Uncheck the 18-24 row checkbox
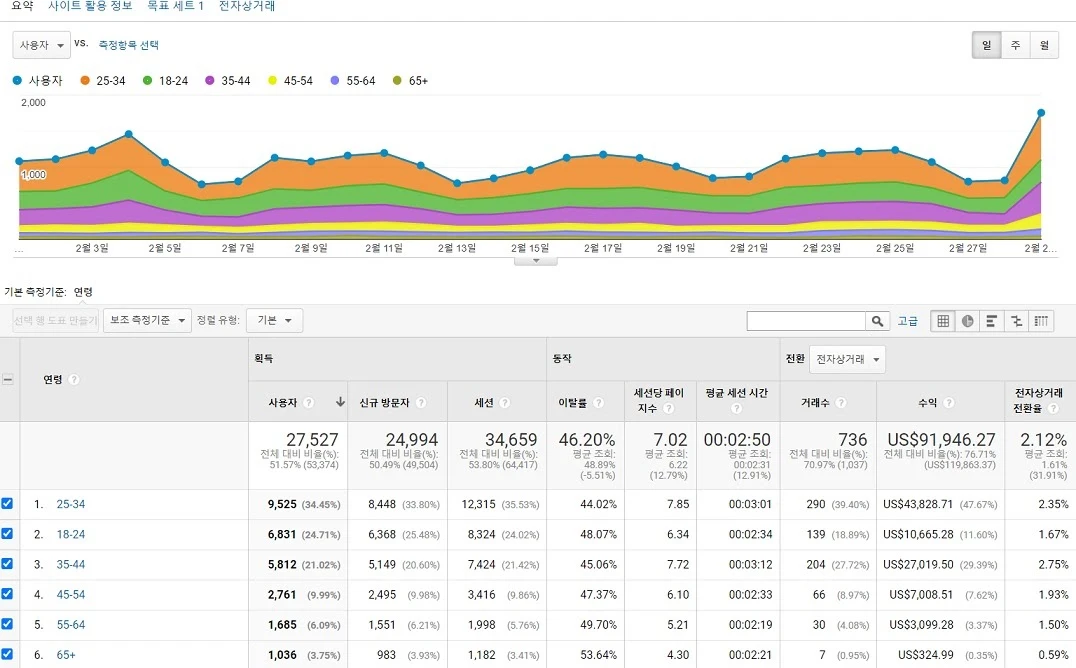Viewport: 1076px width, 668px height. (x=7, y=533)
